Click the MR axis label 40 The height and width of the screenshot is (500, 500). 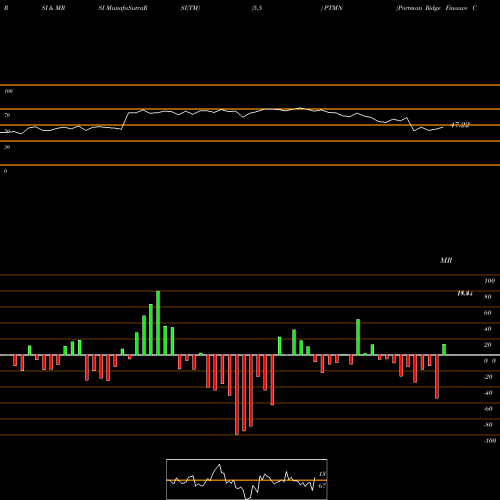point(488,329)
